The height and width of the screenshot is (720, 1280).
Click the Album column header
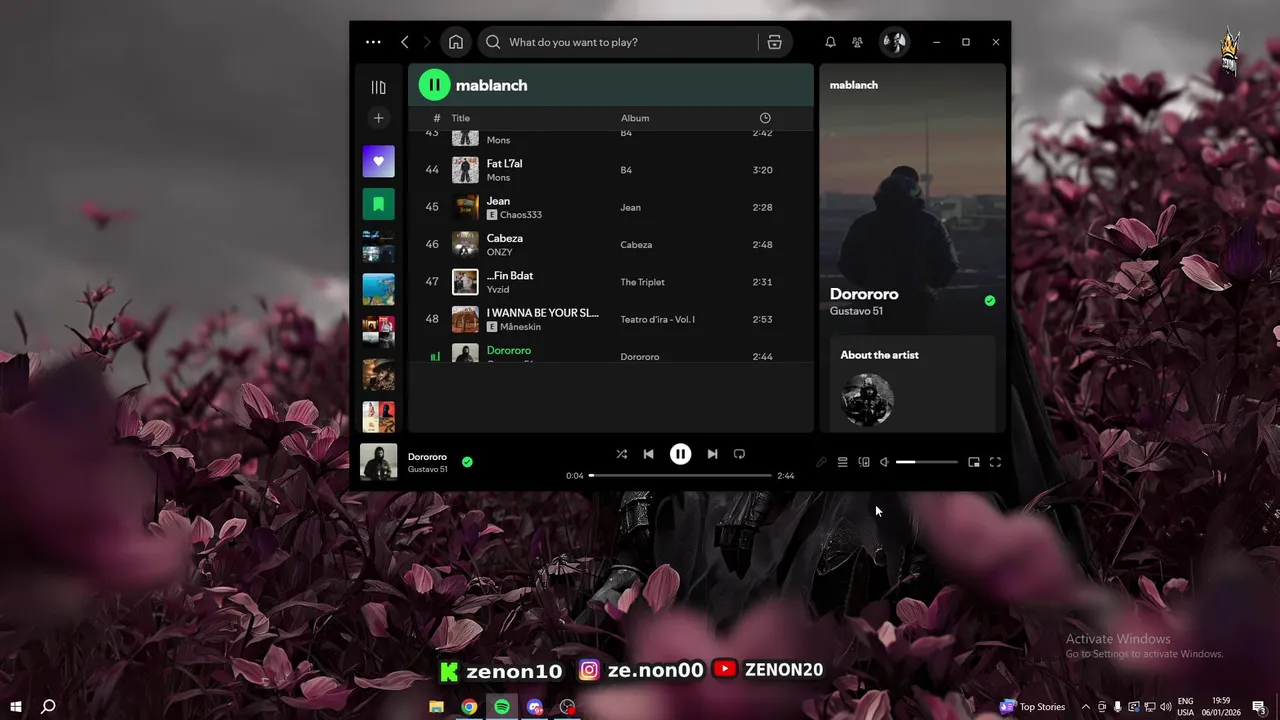pos(635,118)
